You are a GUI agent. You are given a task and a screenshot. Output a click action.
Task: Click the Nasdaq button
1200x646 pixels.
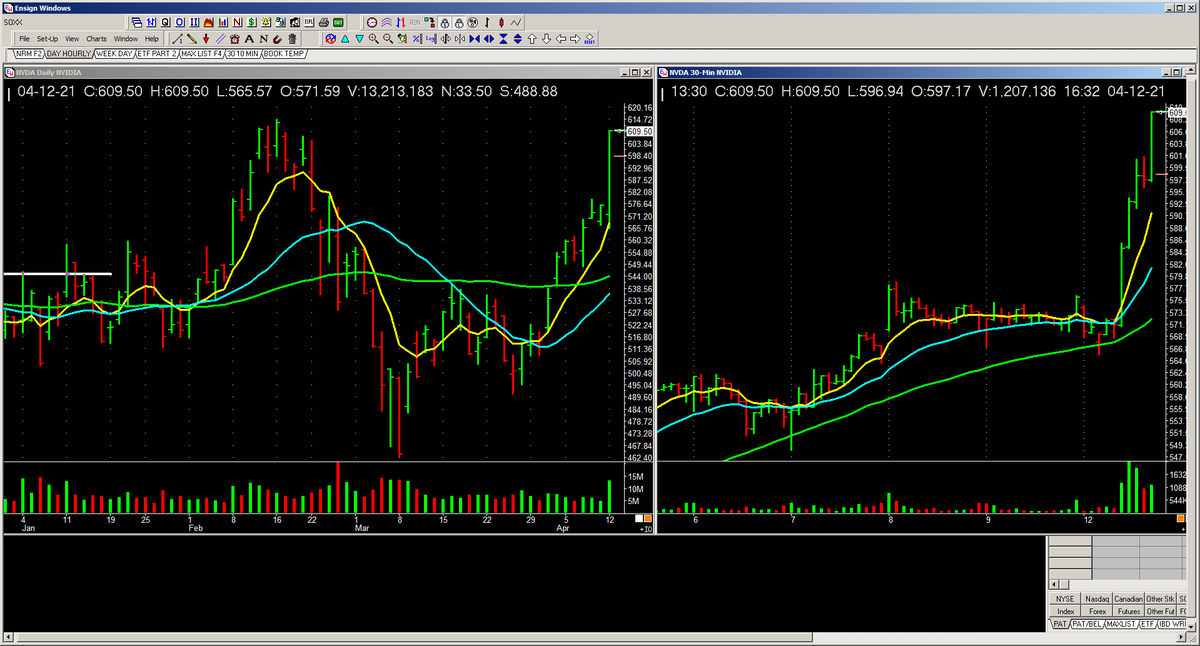(1097, 598)
